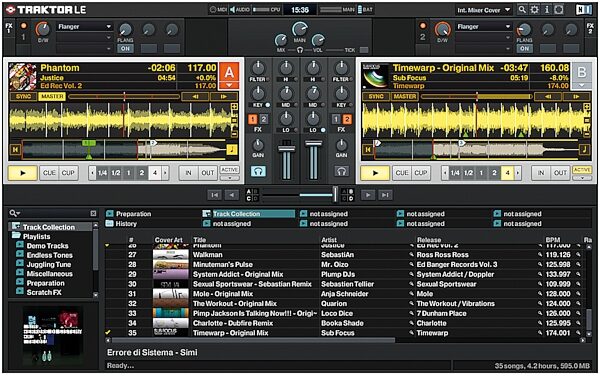600x376 pixels.
Task: Jump to track start on deck A stripe
Action: point(15,149)
